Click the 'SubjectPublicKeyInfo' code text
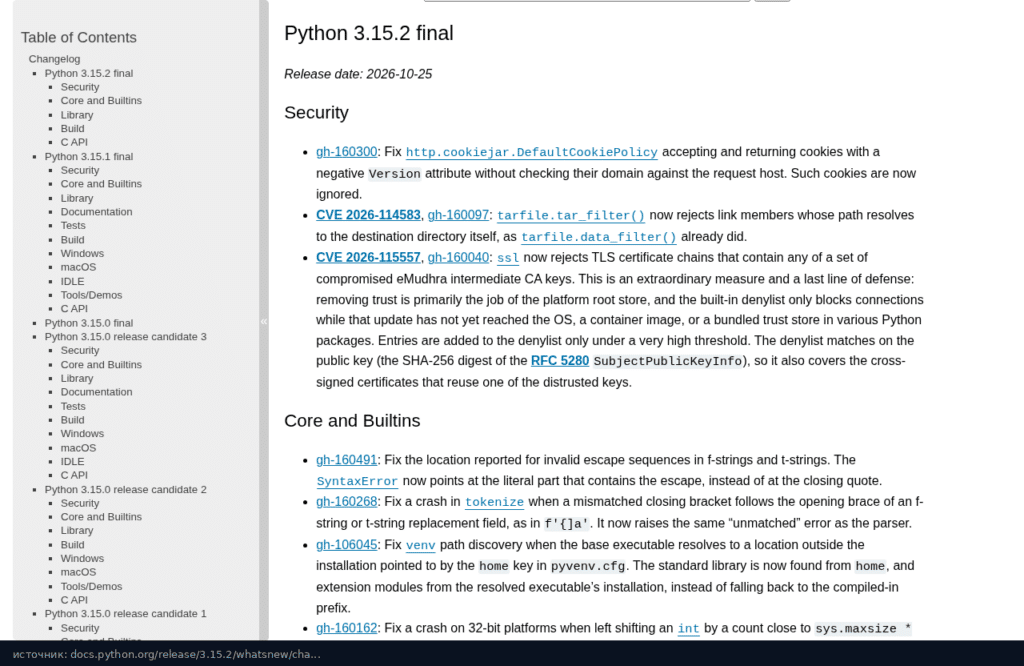The width and height of the screenshot is (1024, 666). point(667,361)
